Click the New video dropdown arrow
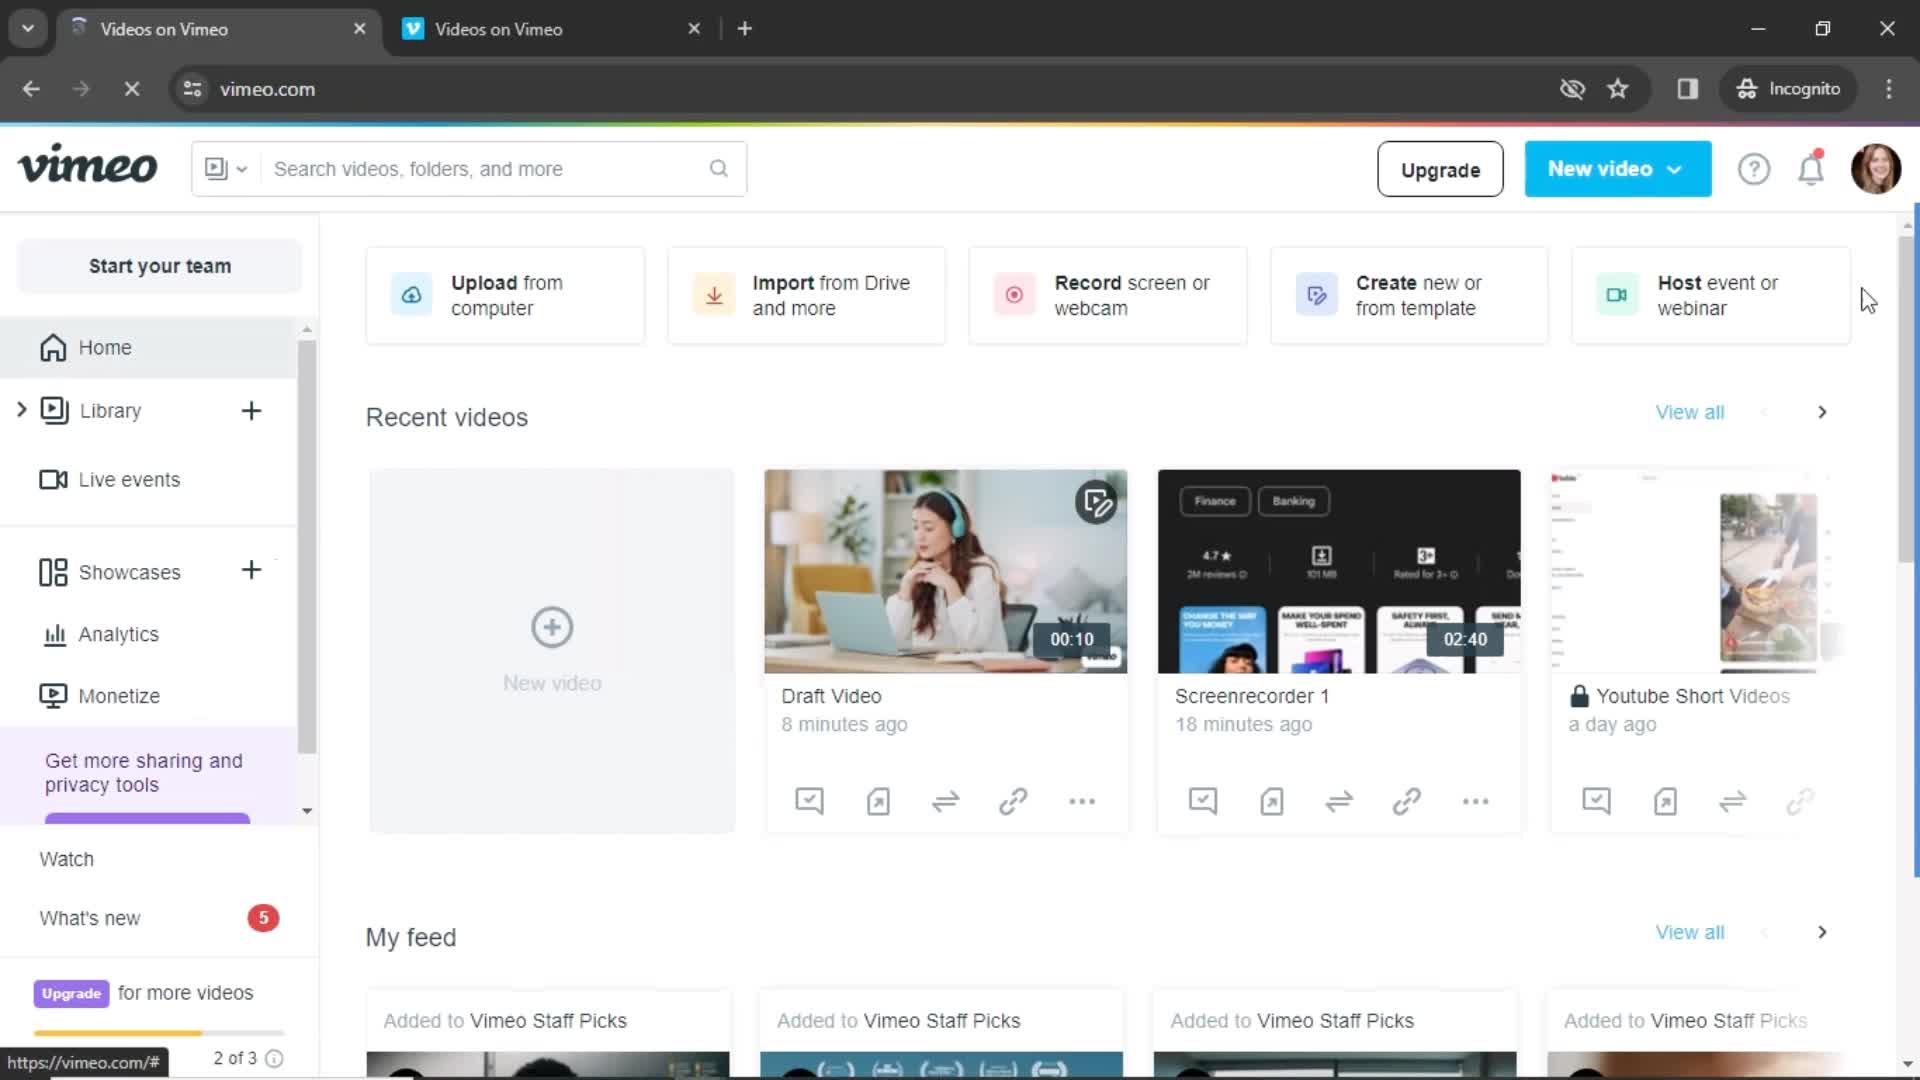 coord(1675,169)
